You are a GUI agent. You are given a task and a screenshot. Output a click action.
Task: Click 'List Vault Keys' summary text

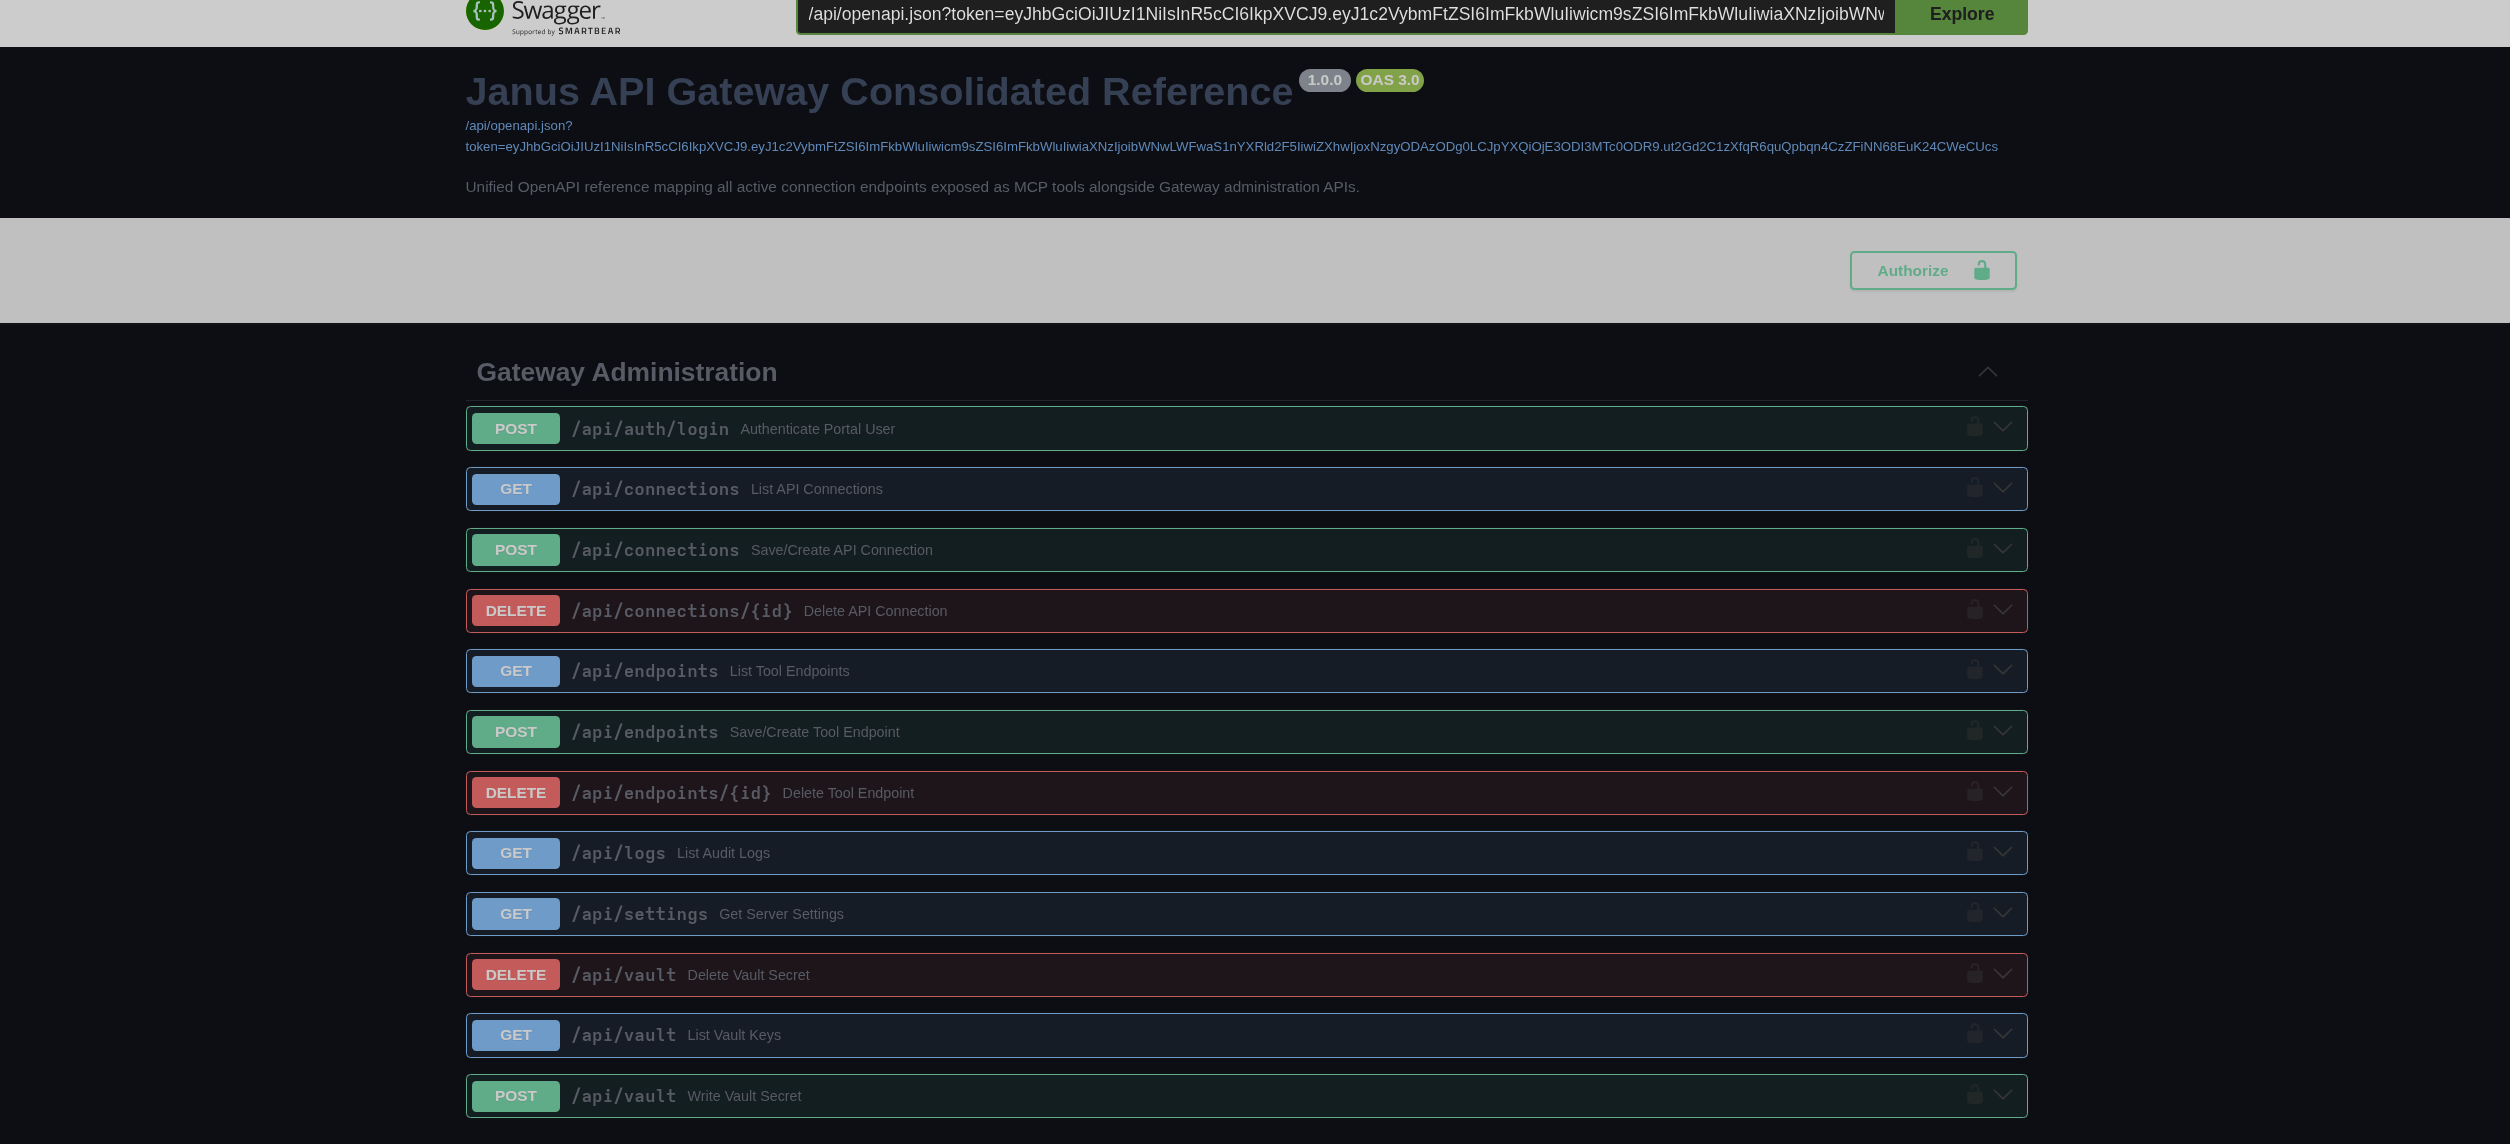coord(734,1035)
